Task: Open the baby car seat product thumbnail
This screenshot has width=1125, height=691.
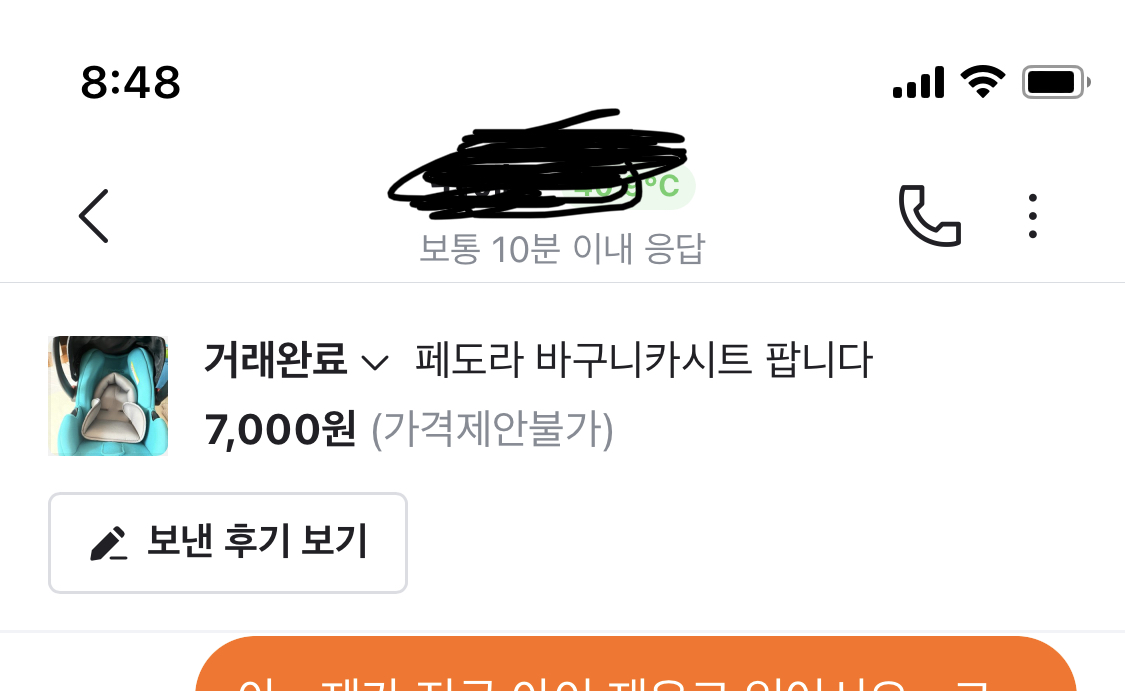Action: [108, 395]
